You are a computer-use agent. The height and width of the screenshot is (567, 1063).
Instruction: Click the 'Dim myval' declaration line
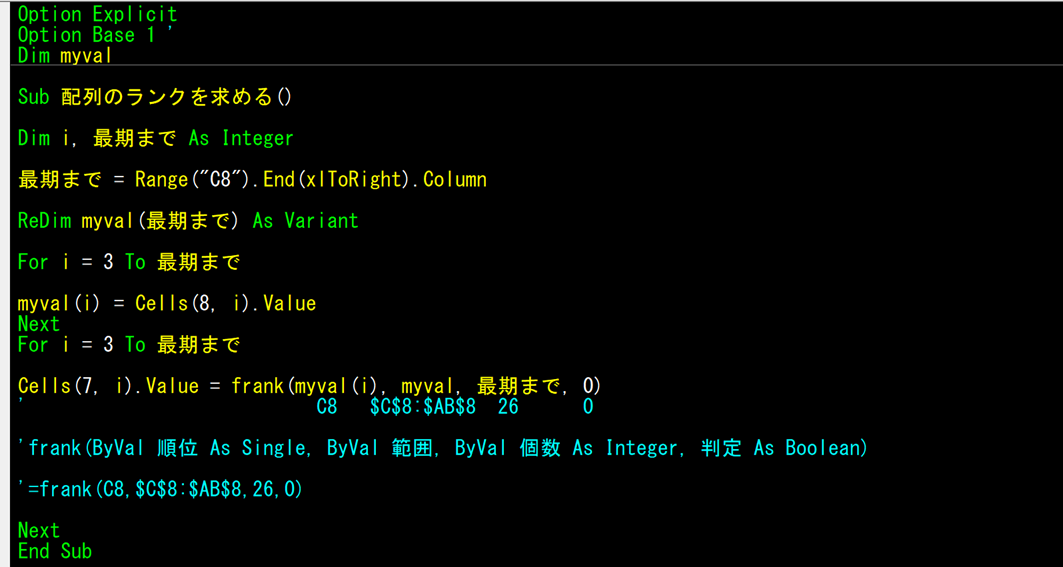pyautogui.click(x=65, y=56)
